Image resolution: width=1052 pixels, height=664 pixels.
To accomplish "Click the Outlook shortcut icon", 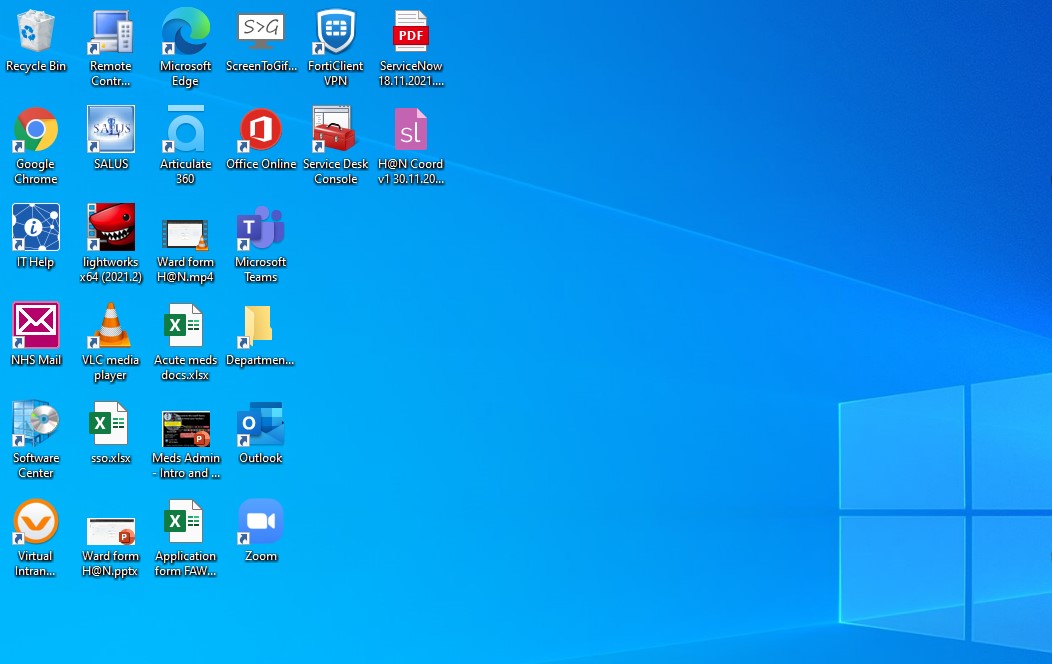I will [261, 423].
